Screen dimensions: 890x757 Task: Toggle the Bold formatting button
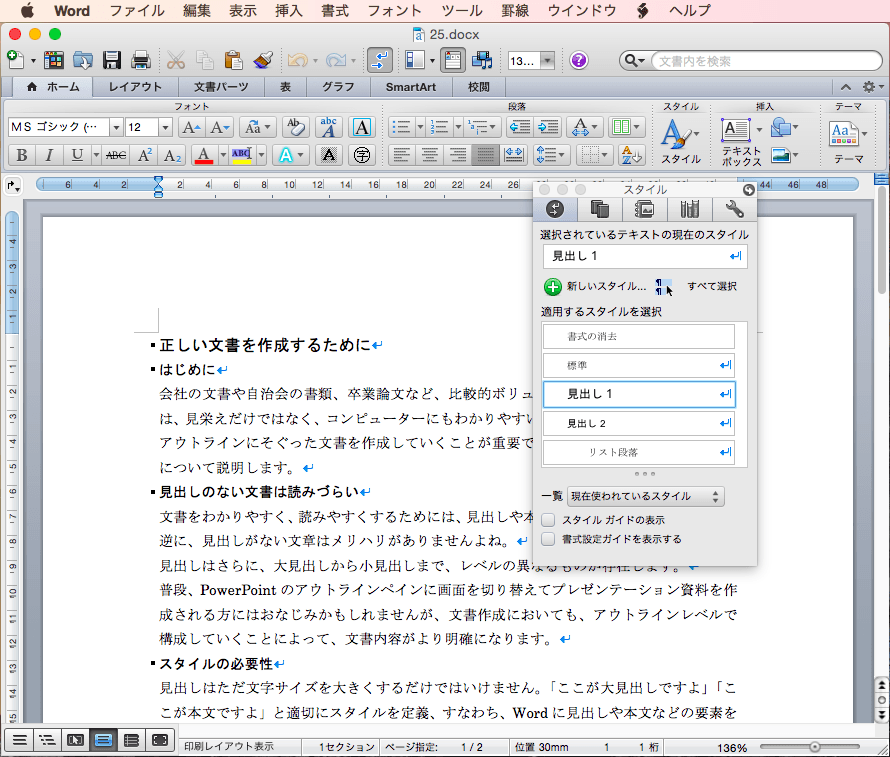(21, 155)
